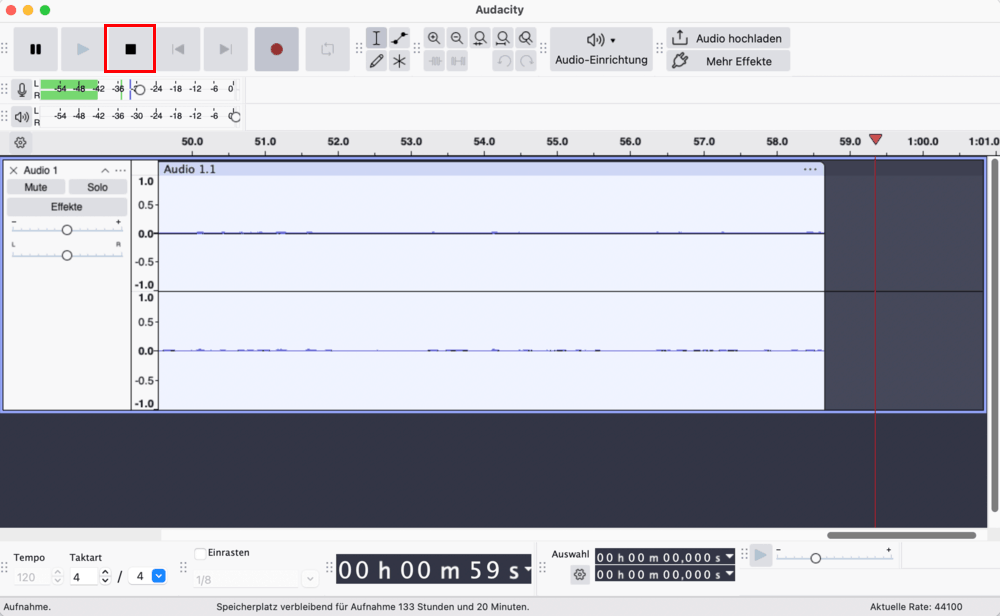Viewport: 1000px width, 616px height.
Task: Click the horizontal scrollbar thumb
Action: [901, 535]
